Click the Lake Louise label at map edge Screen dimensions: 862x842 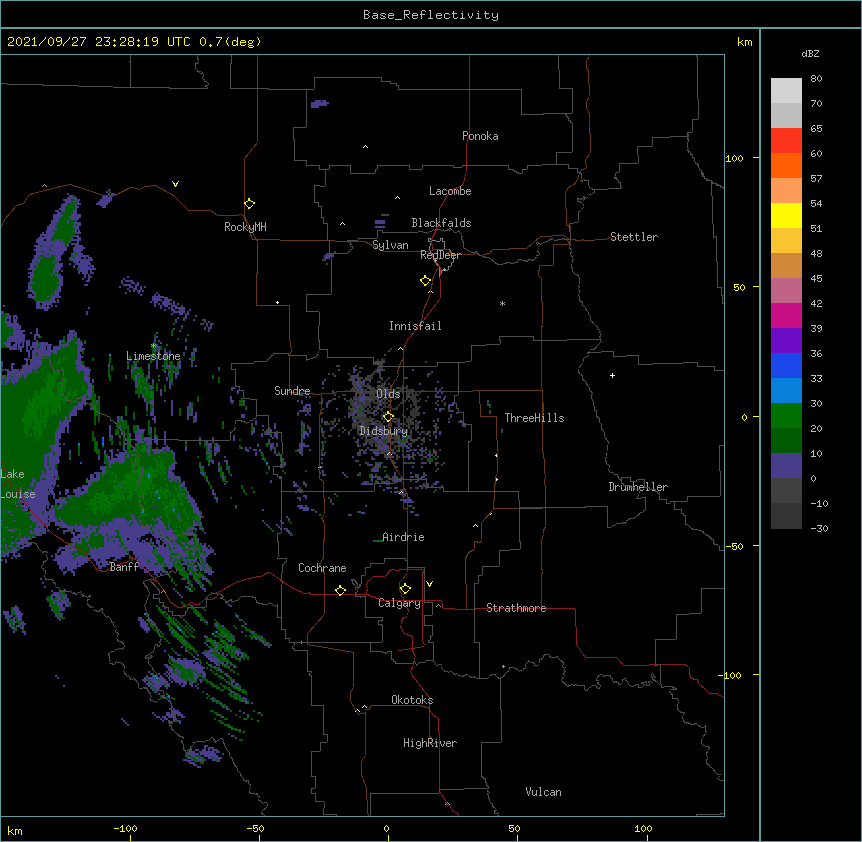coord(16,484)
